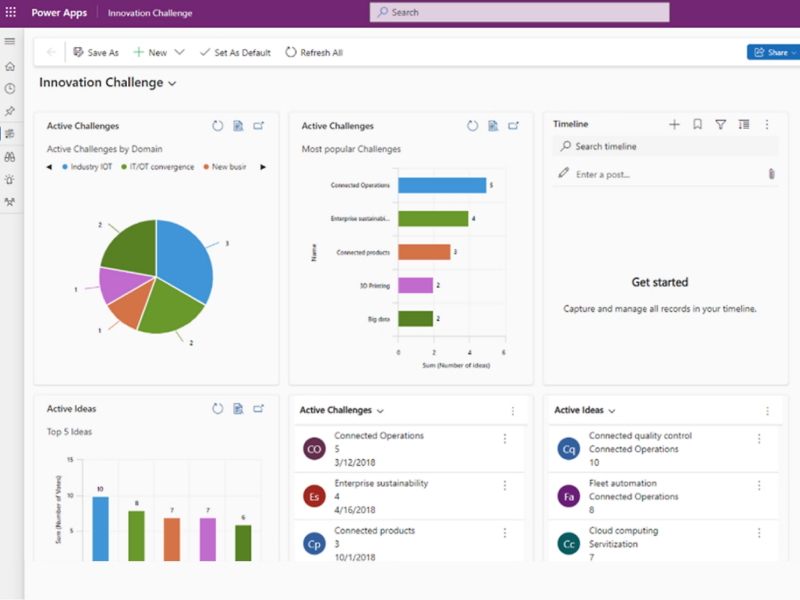Attach a file to the timeline post
This screenshot has width=800, height=600.
pos(771,174)
